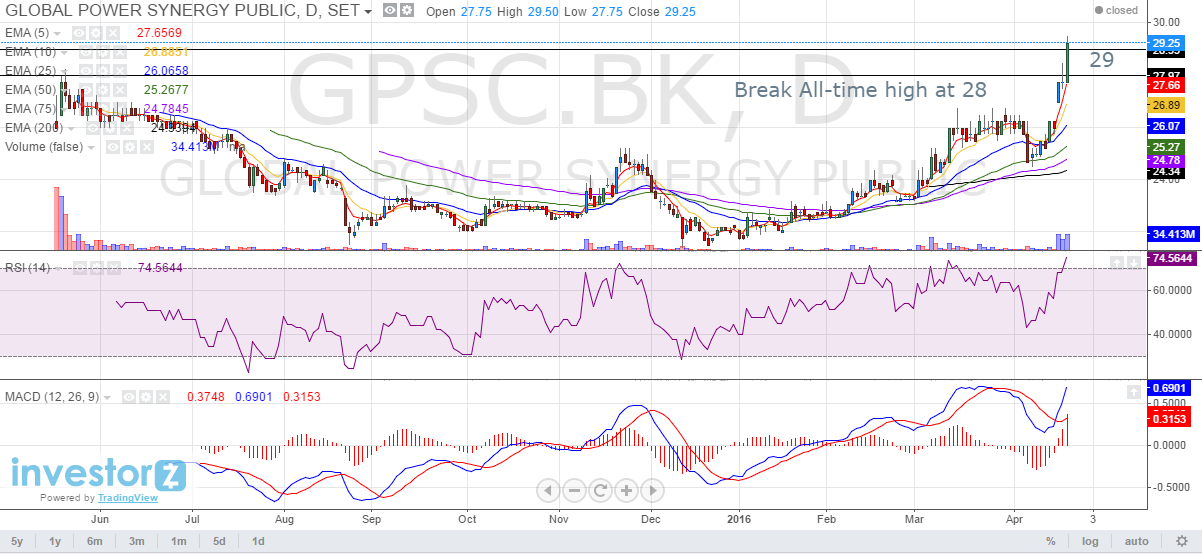
Task: Zoom in chart with plus button
Action: (626, 490)
